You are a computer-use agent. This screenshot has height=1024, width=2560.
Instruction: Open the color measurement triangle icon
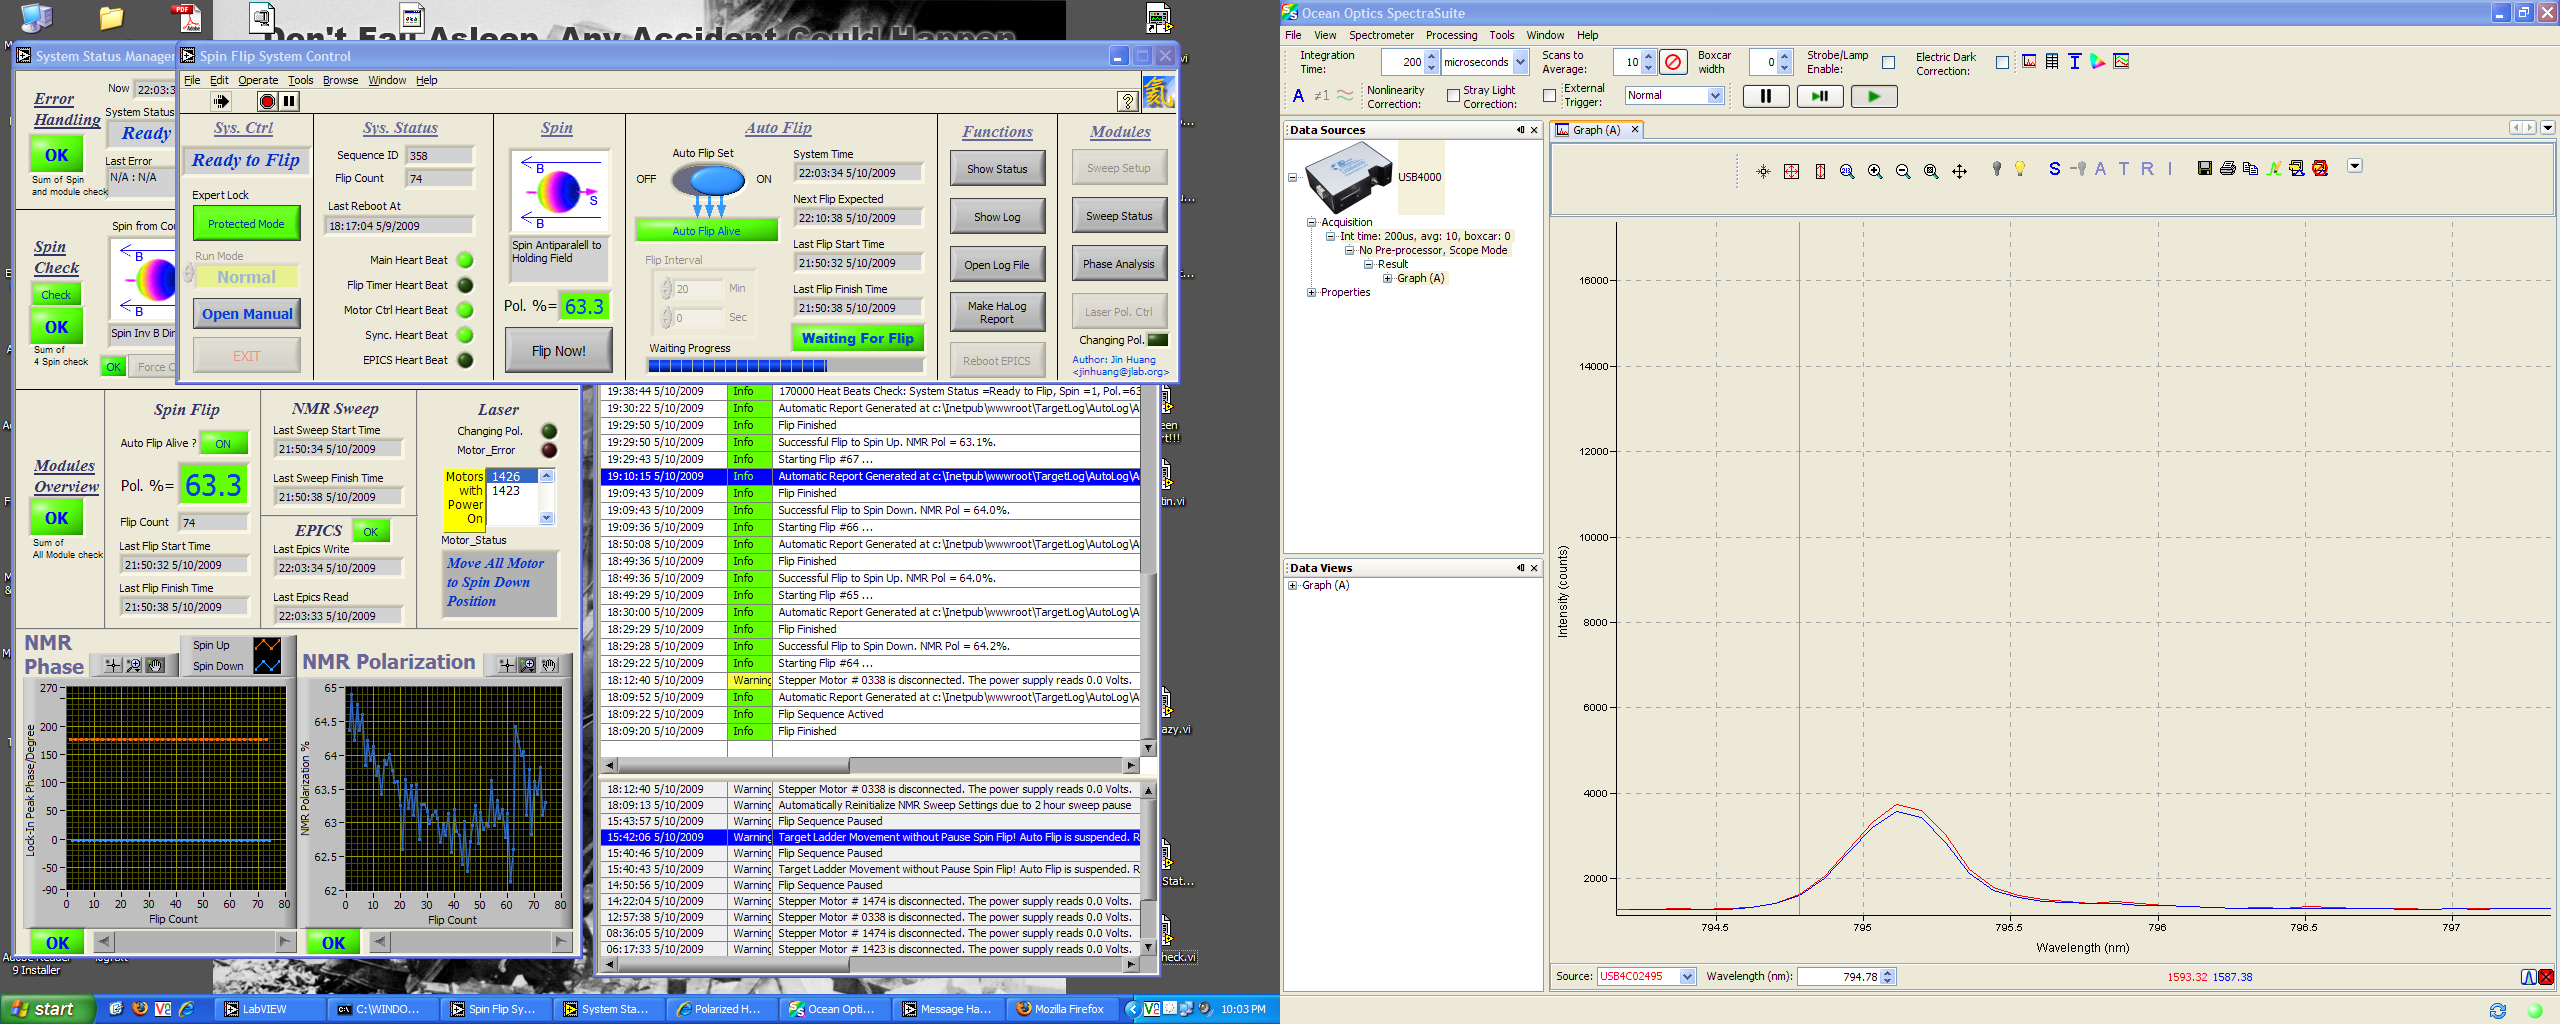coord(2098,62)
